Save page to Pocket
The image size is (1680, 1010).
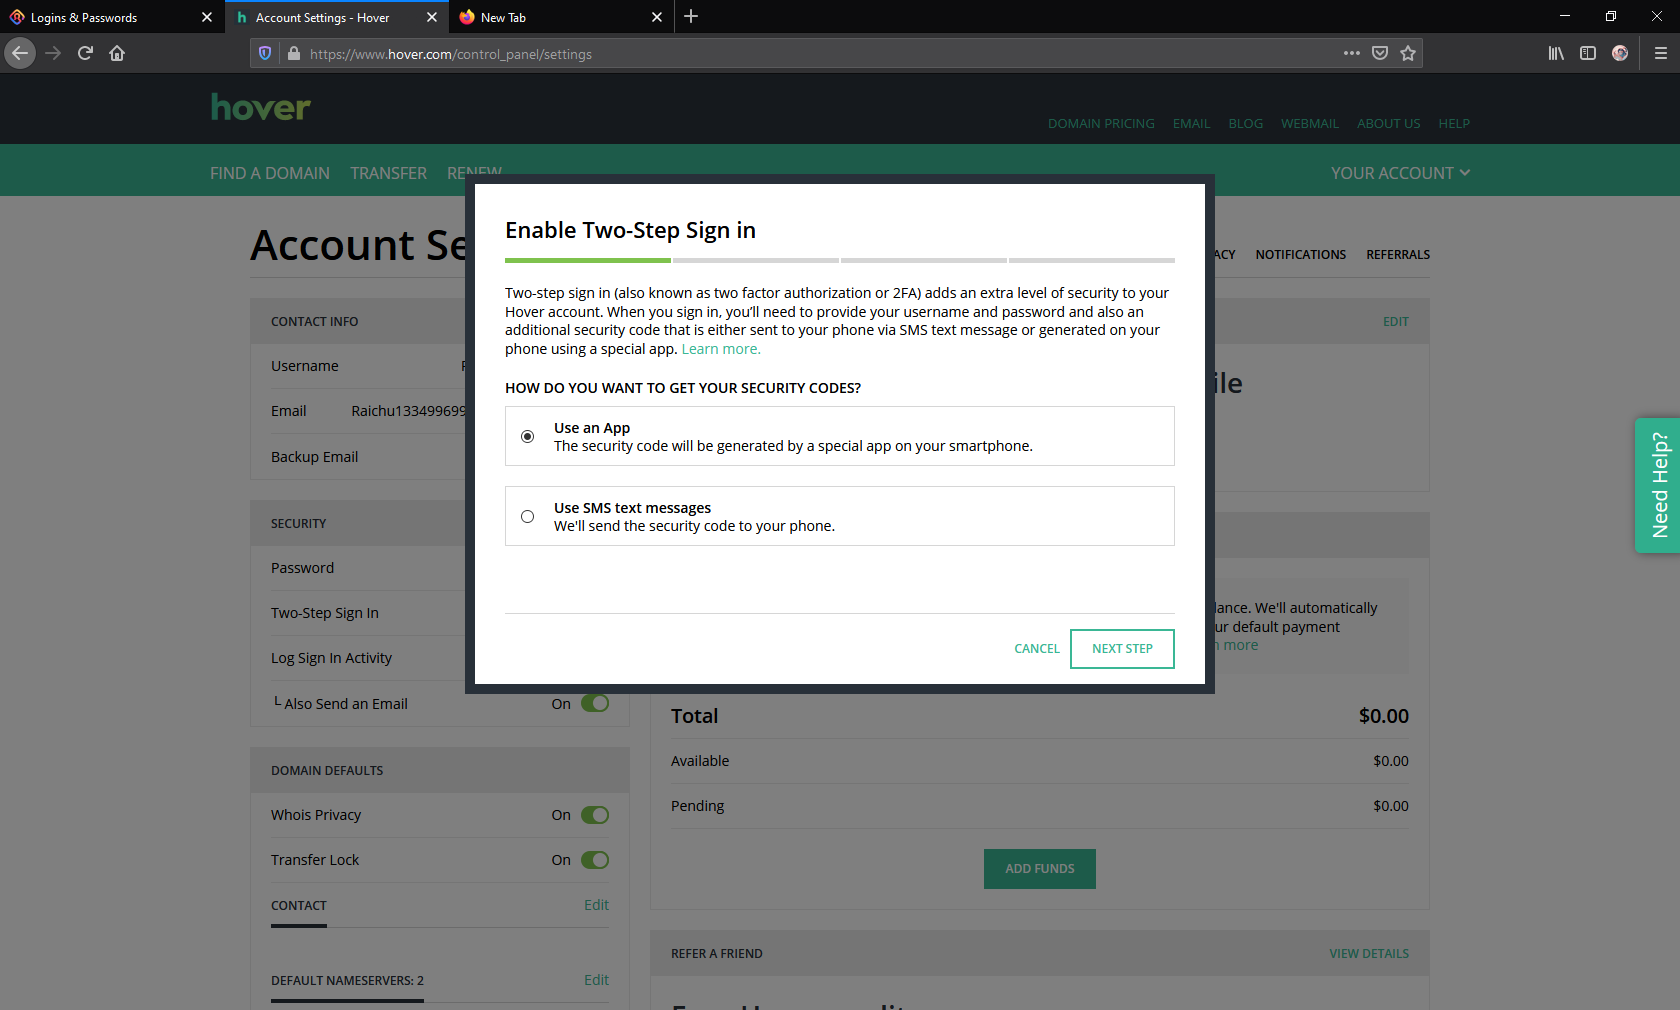point(1380,53)
